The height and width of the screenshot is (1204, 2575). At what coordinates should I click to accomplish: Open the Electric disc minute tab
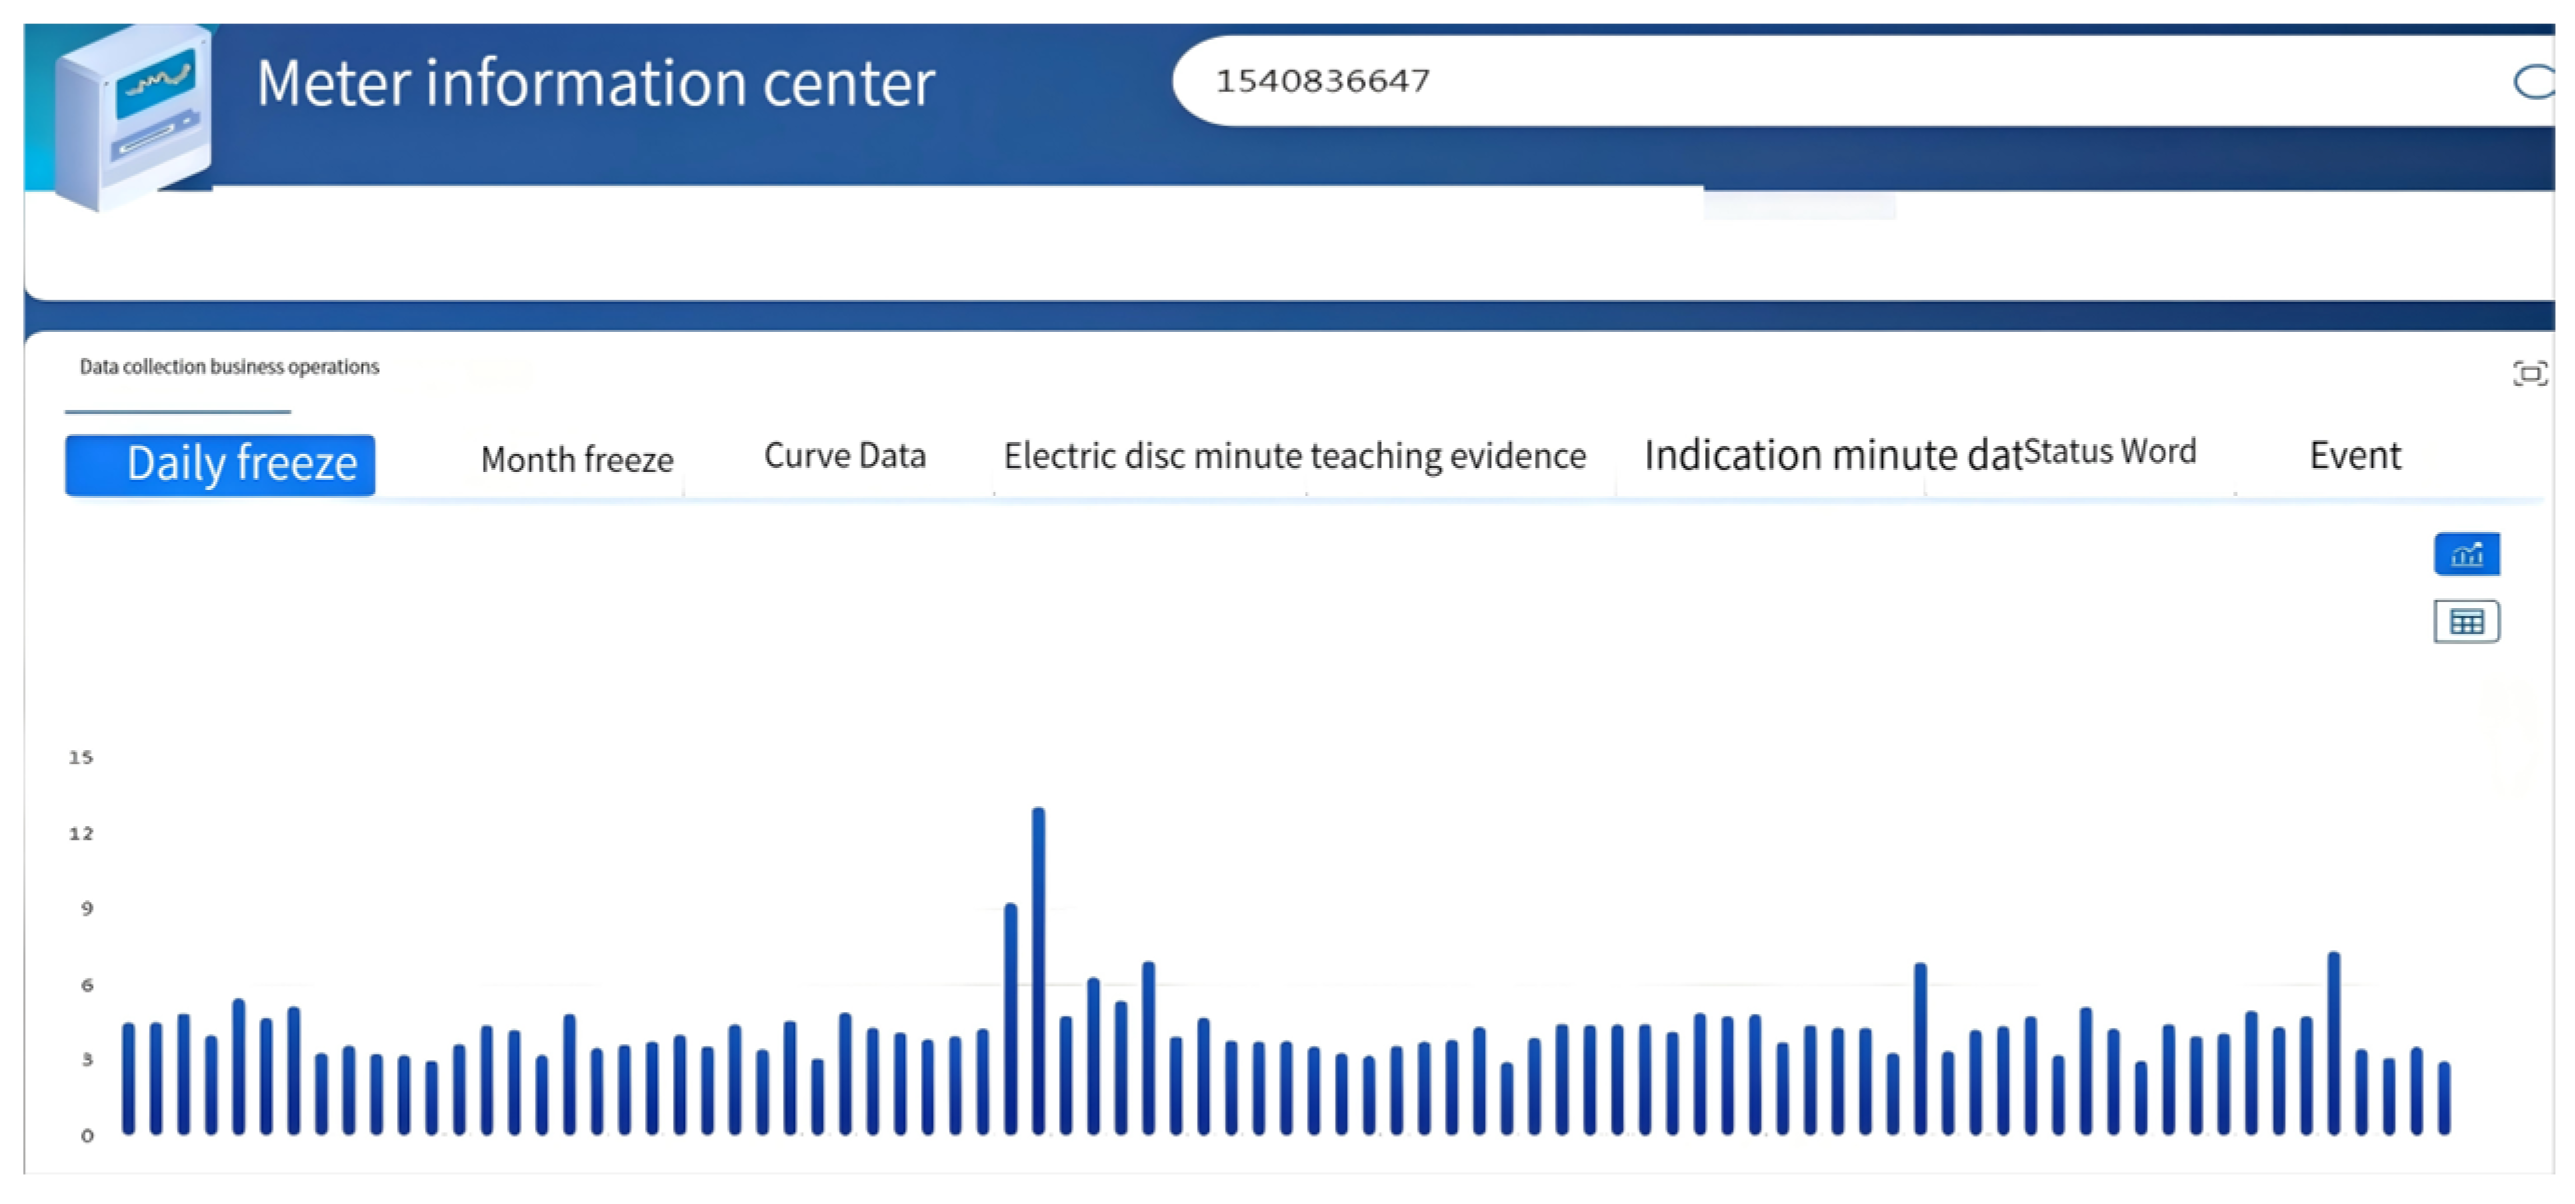[x=1152, y=456]
